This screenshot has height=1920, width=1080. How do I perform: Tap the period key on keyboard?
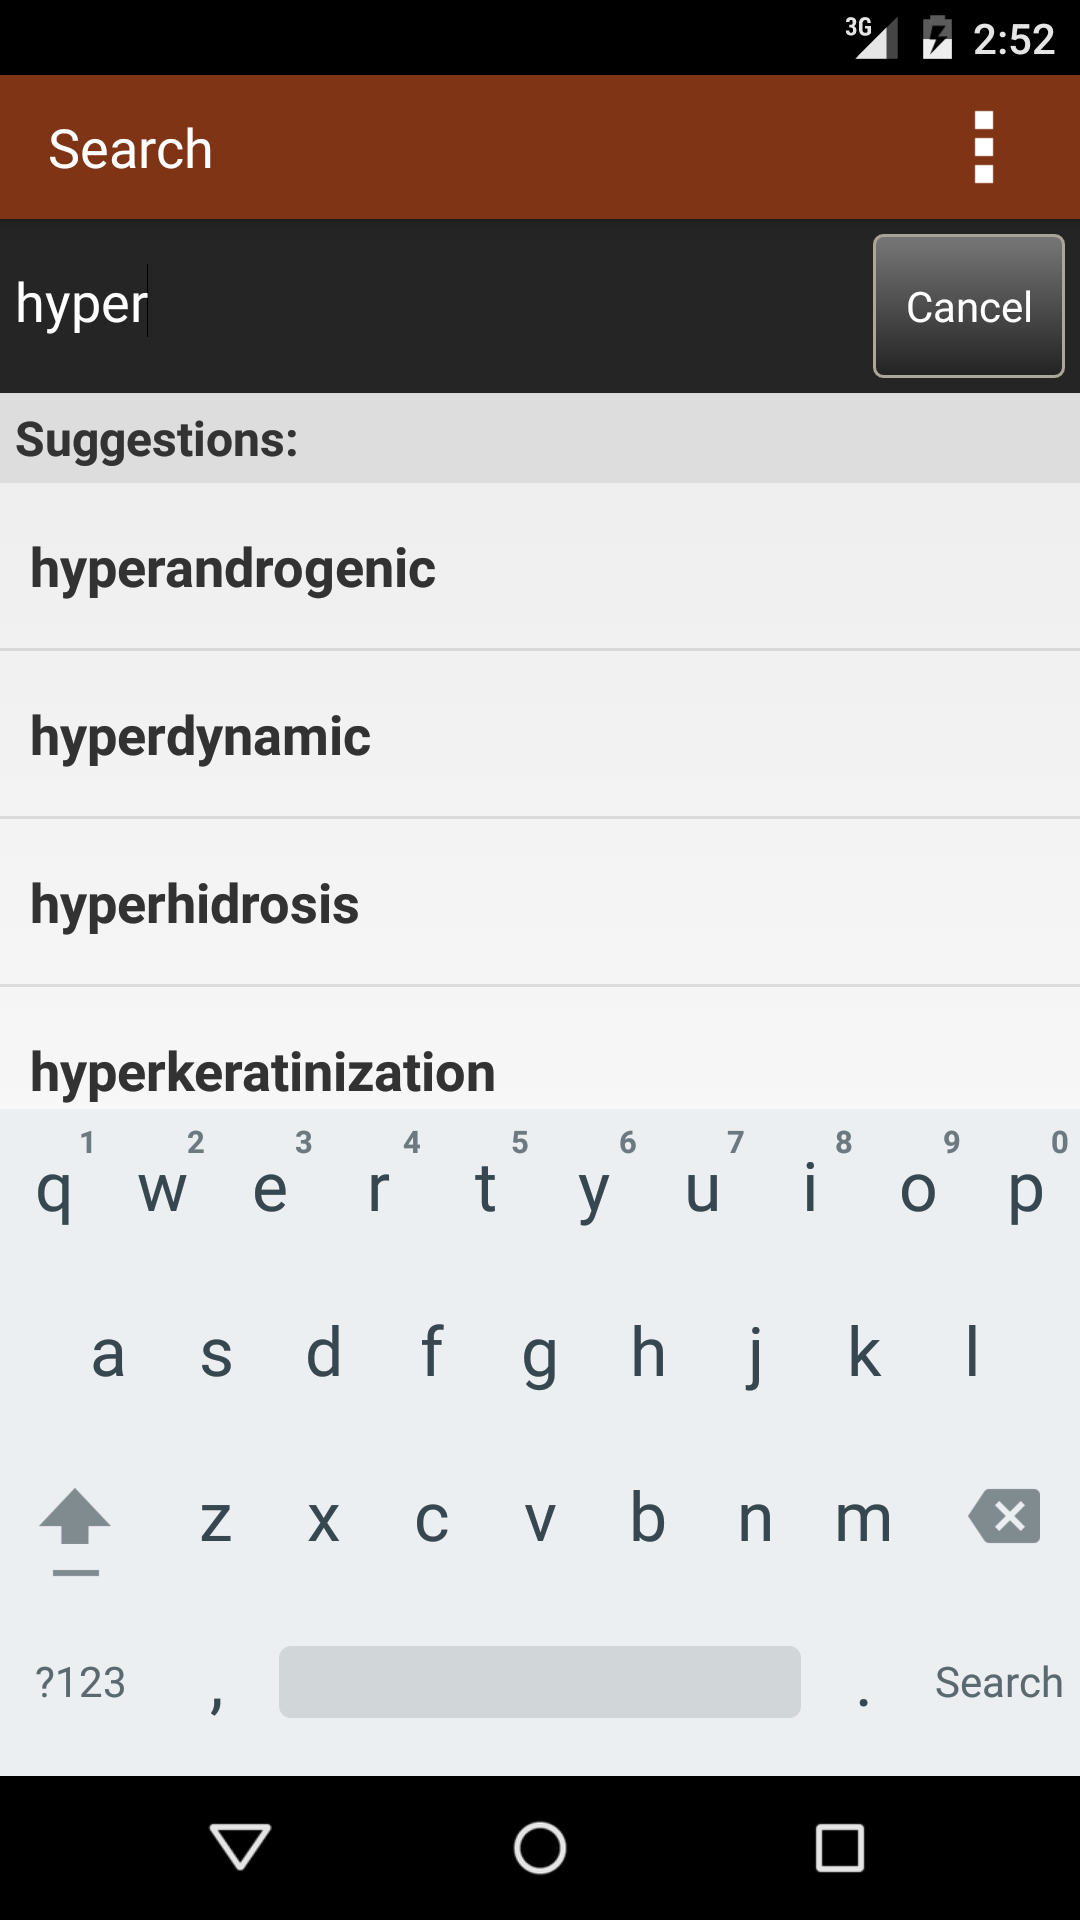(x=863, y=1684)
